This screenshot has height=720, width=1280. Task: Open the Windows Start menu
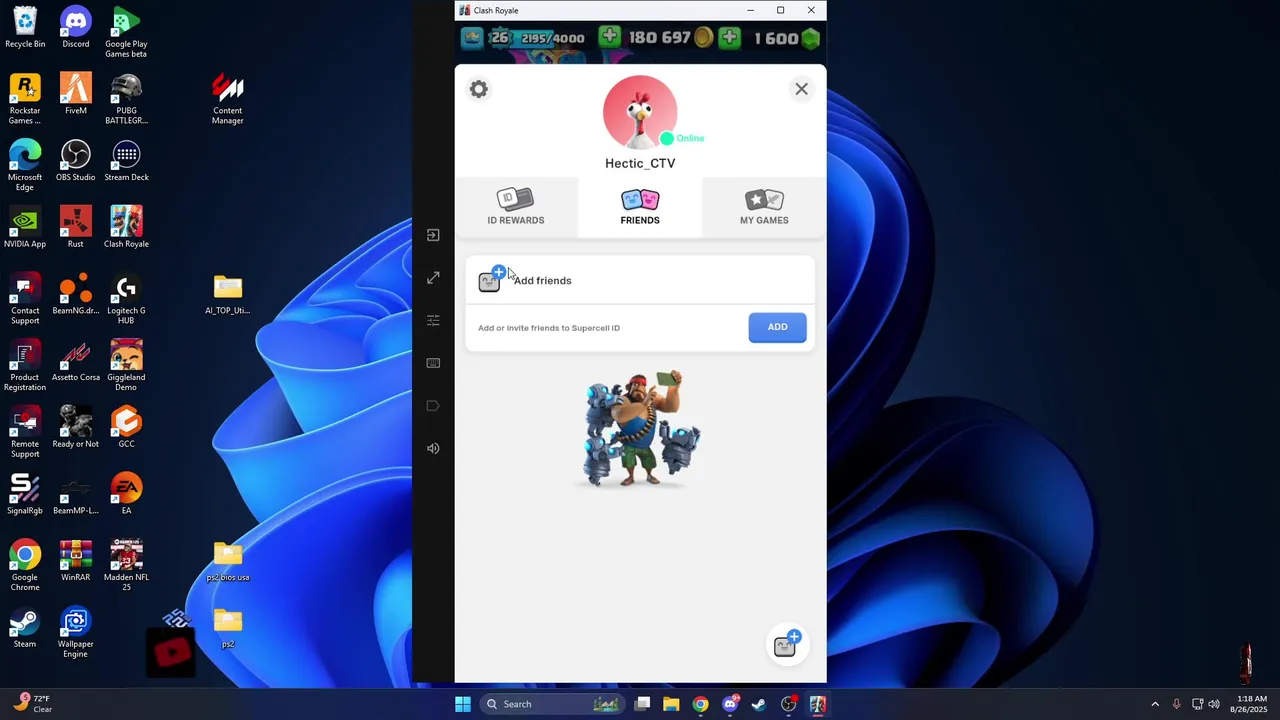(x=462, y=704)
